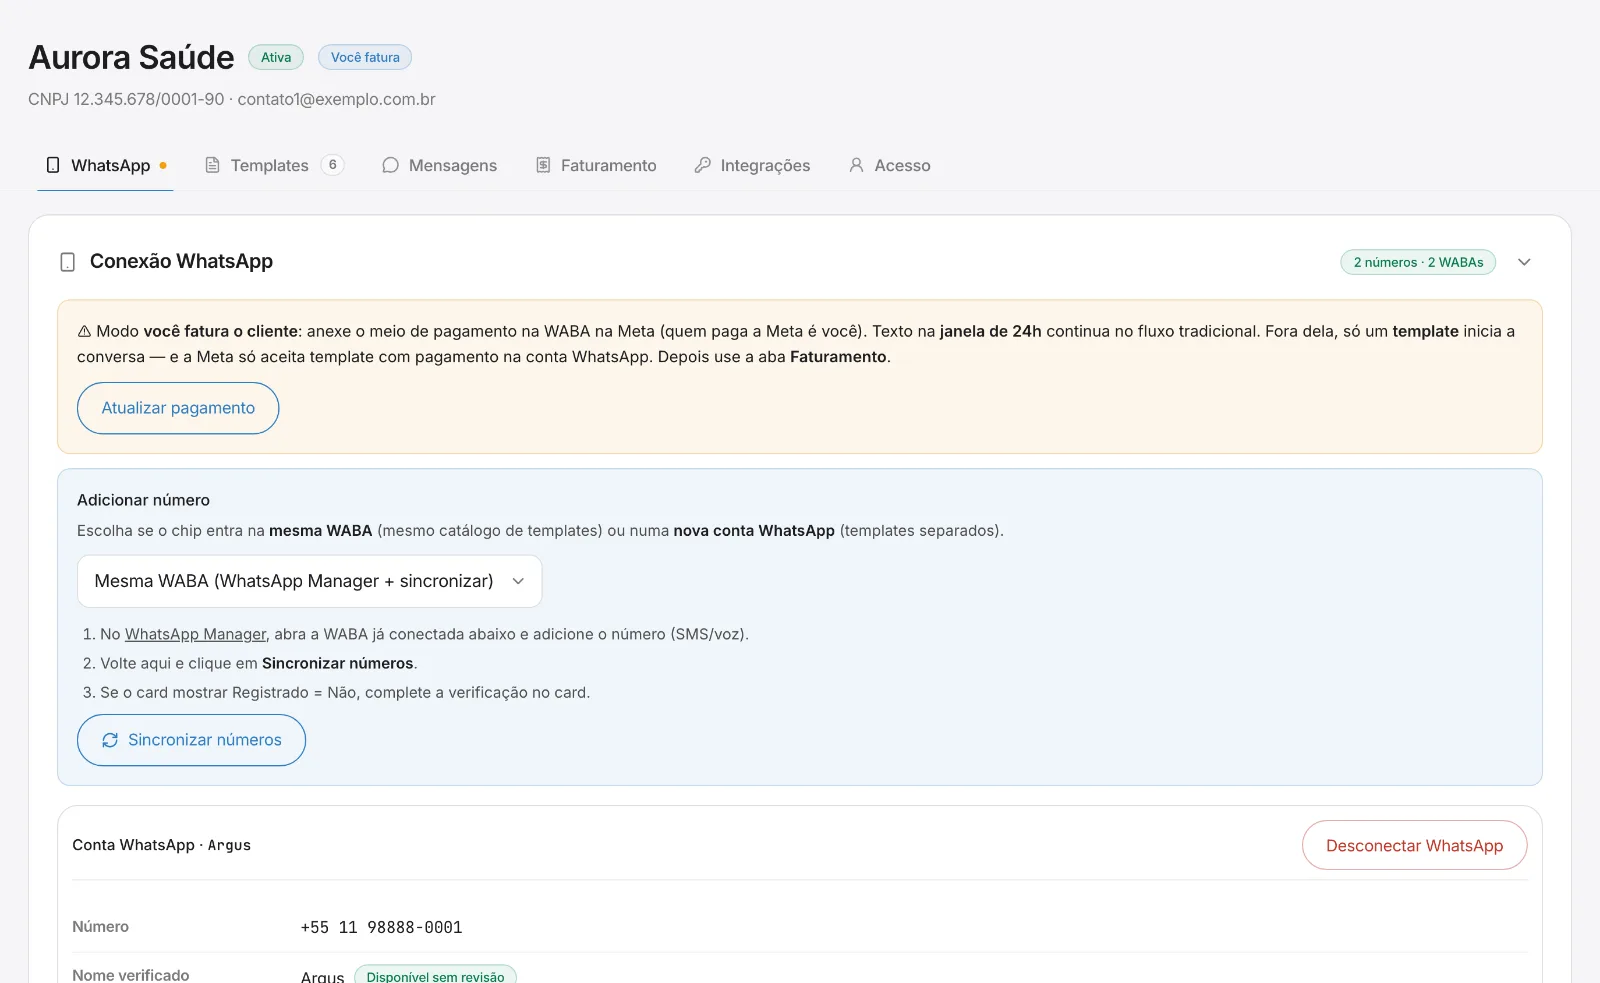The width and height of the screenshot is (1600, 983).
Task: Click the Conexão WhatsApp heading
Action: coord(181,261)
